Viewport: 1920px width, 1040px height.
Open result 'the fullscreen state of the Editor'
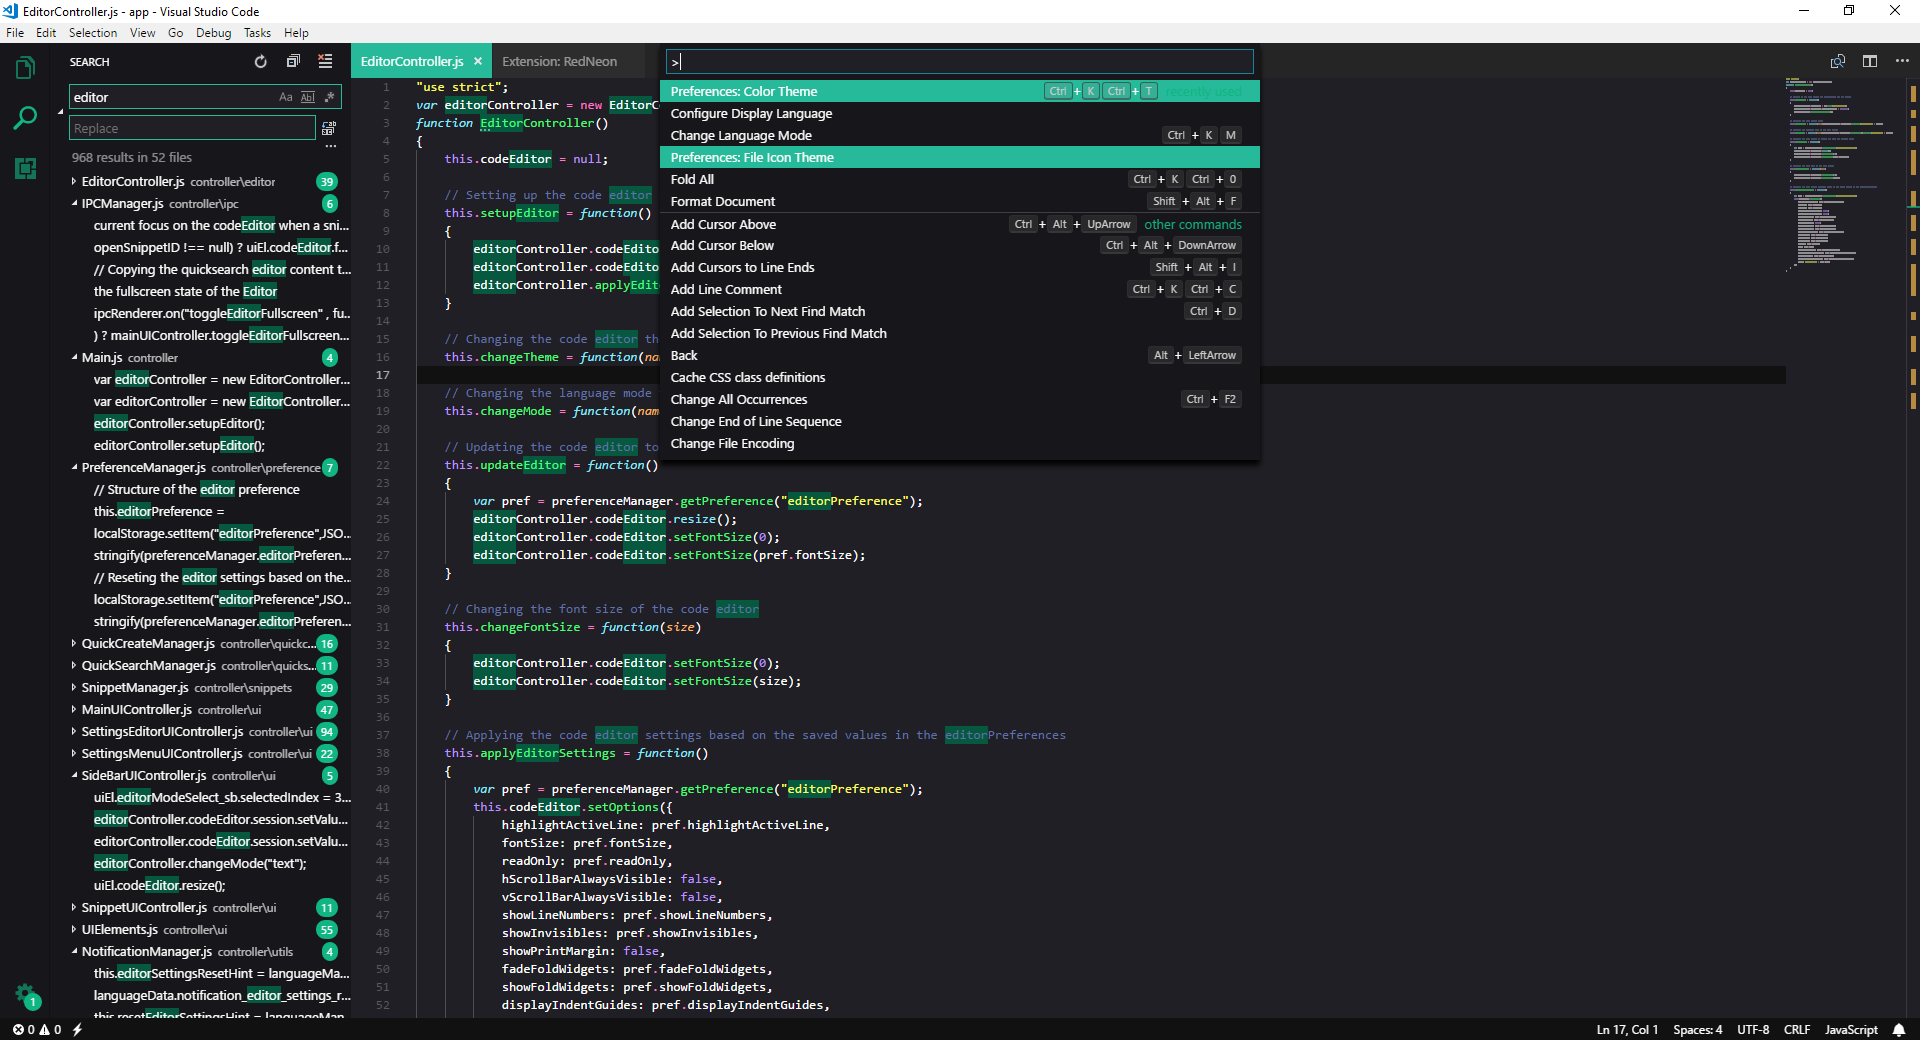point(185,292)
